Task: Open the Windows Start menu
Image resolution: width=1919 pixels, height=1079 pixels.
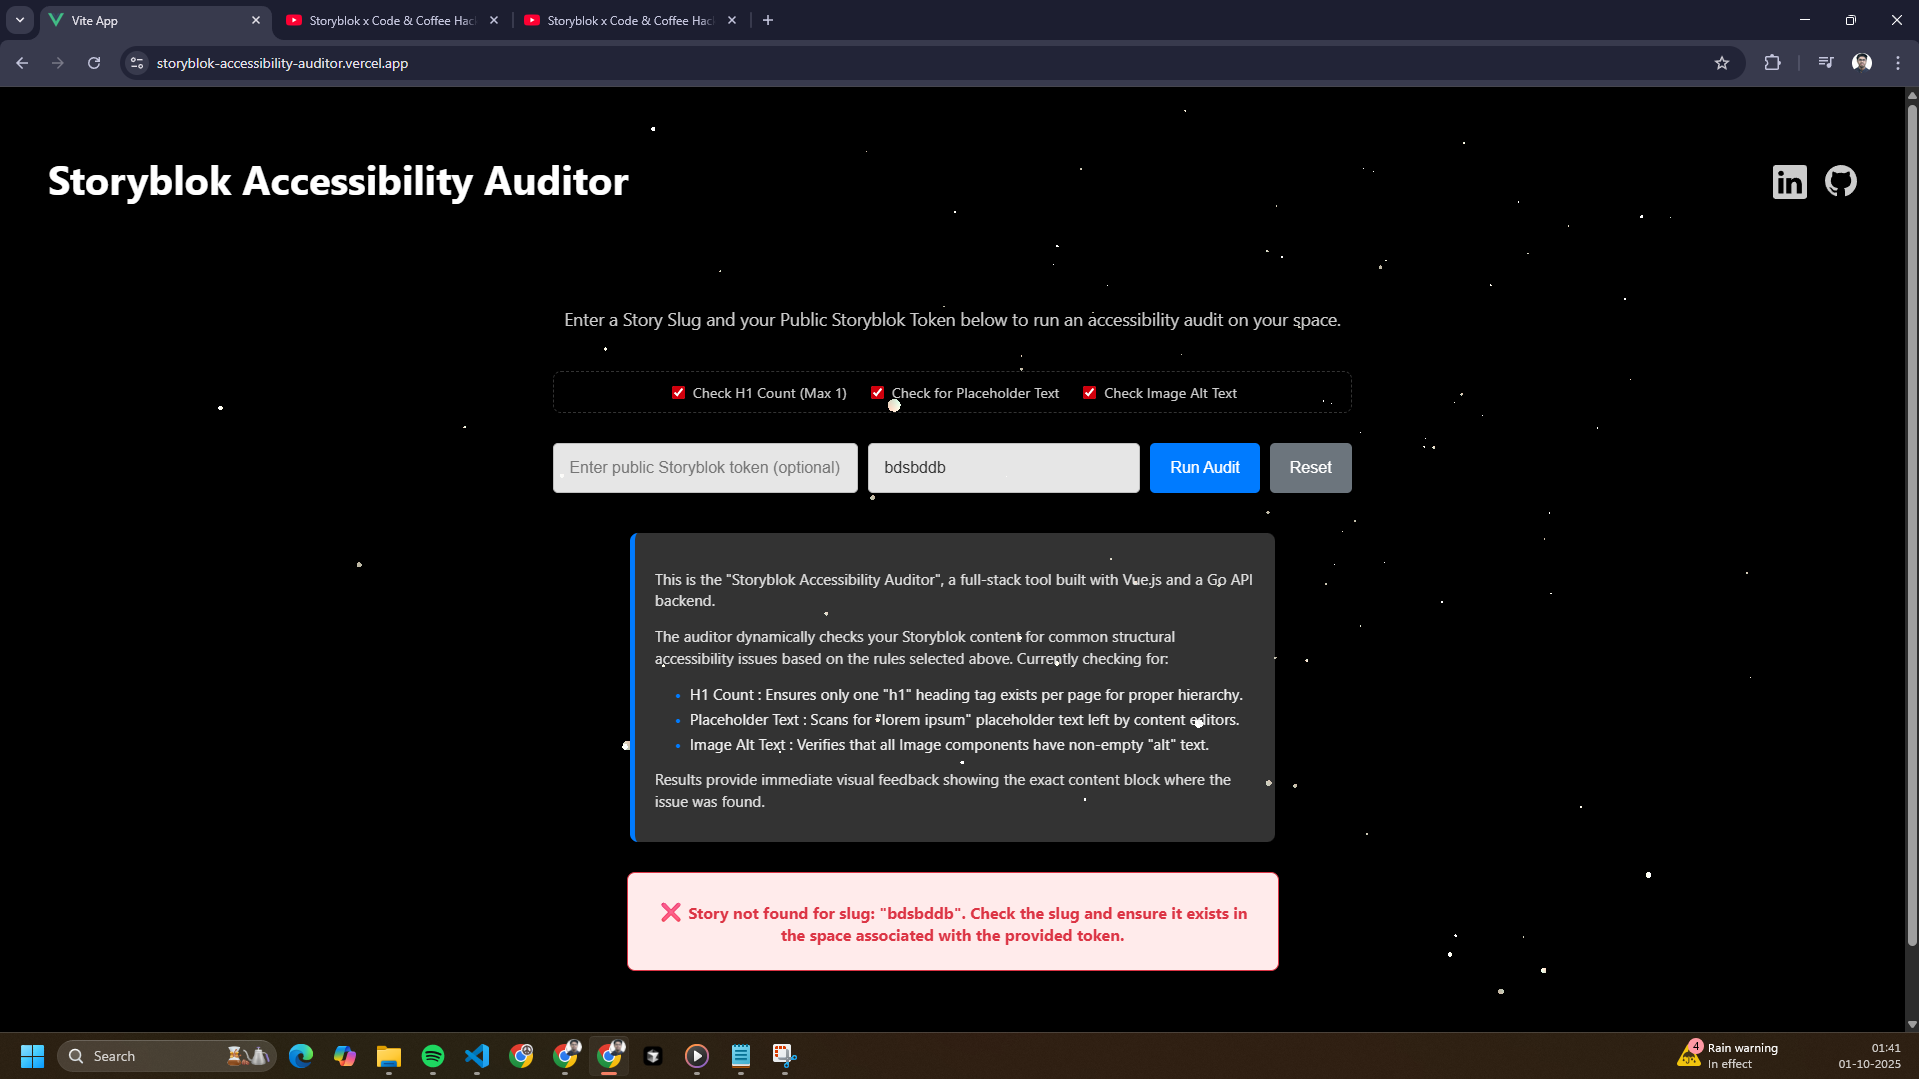Action: click(32, 1056)
